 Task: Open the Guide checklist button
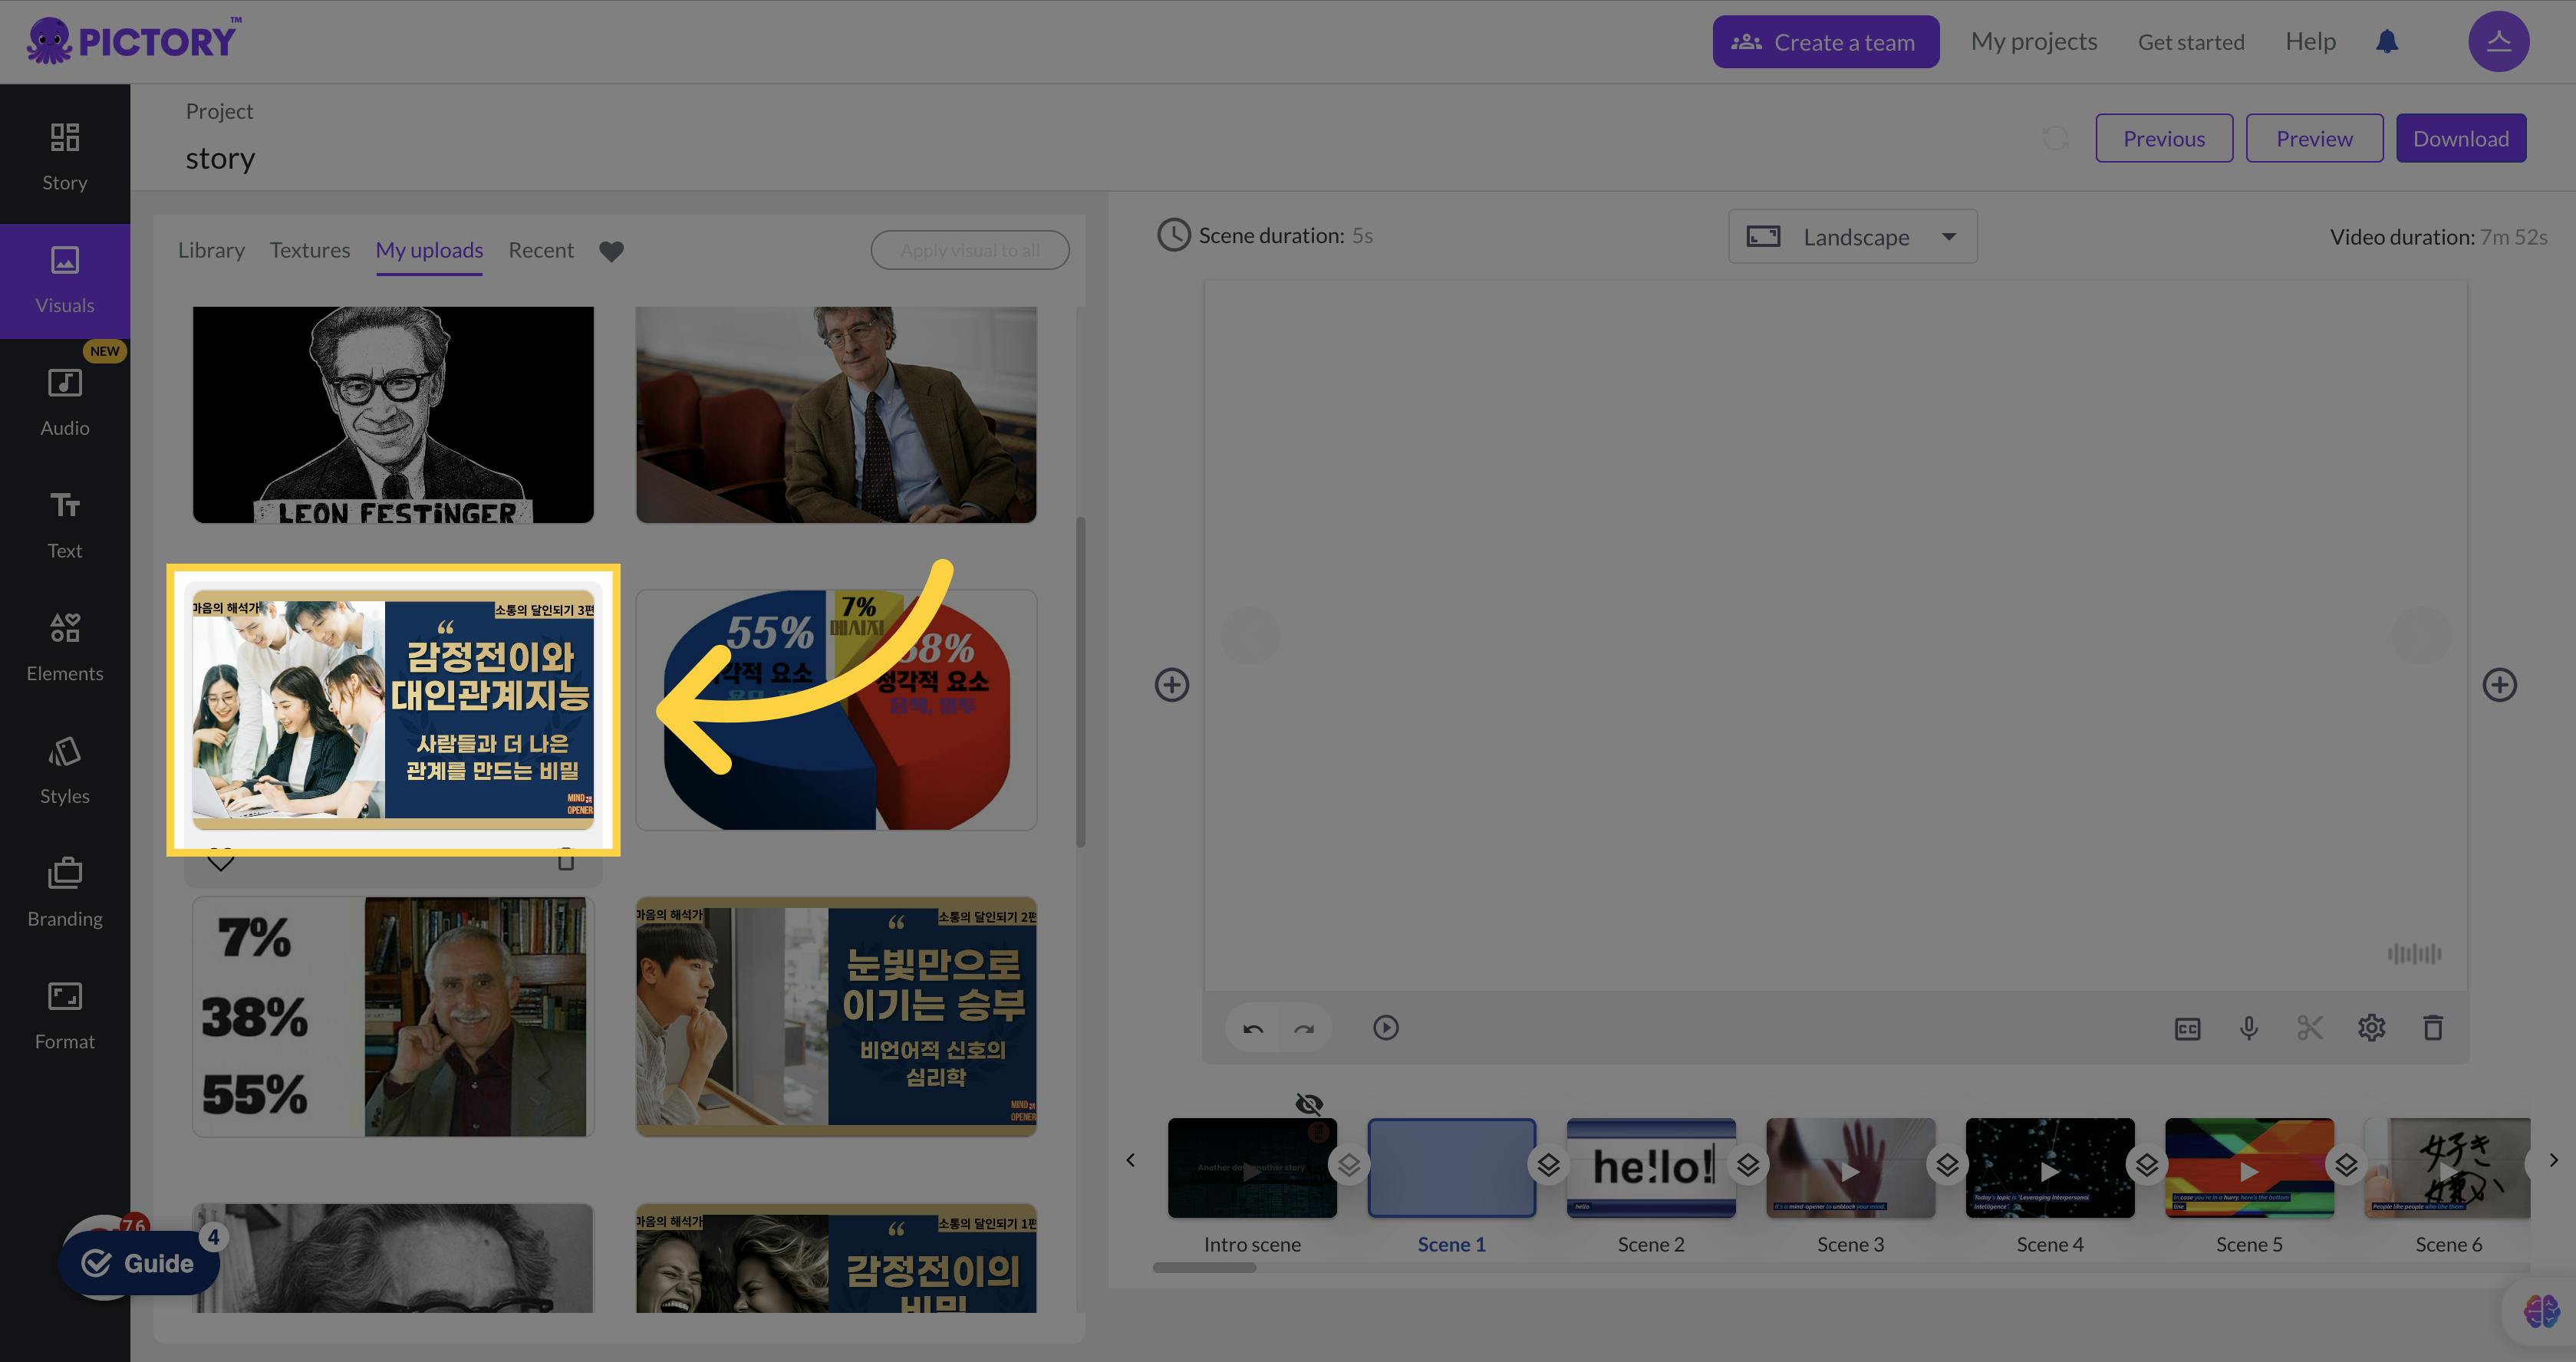139,1263
